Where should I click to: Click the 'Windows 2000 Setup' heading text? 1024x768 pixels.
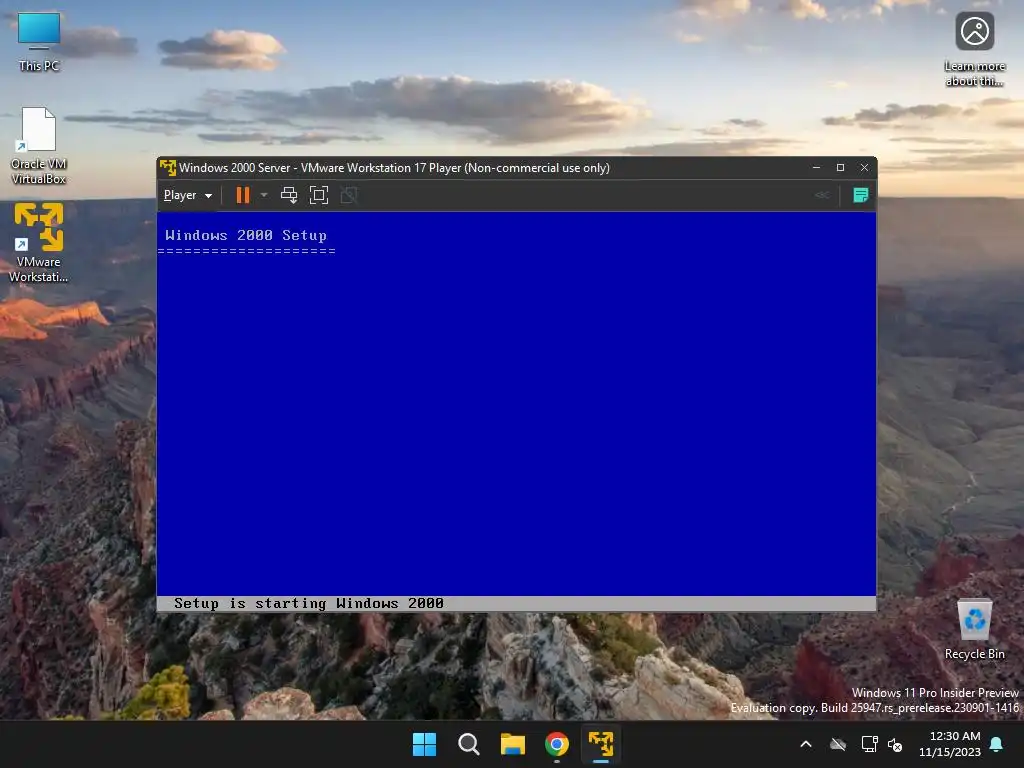click(246, 235)
